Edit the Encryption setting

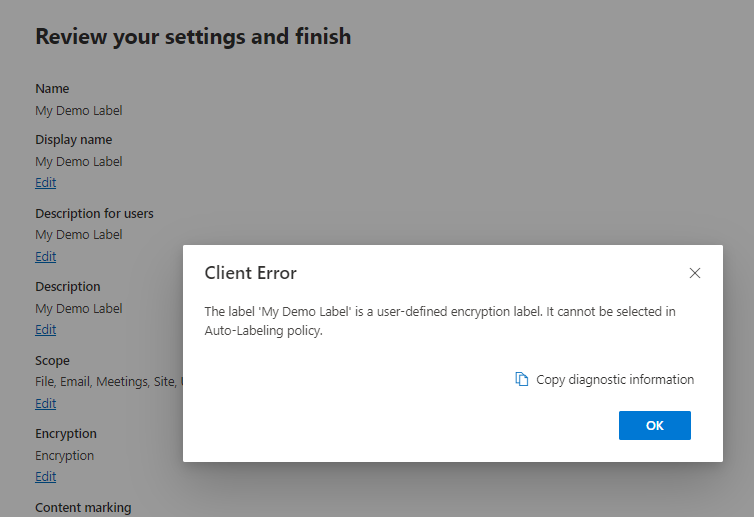click(46, 477)
